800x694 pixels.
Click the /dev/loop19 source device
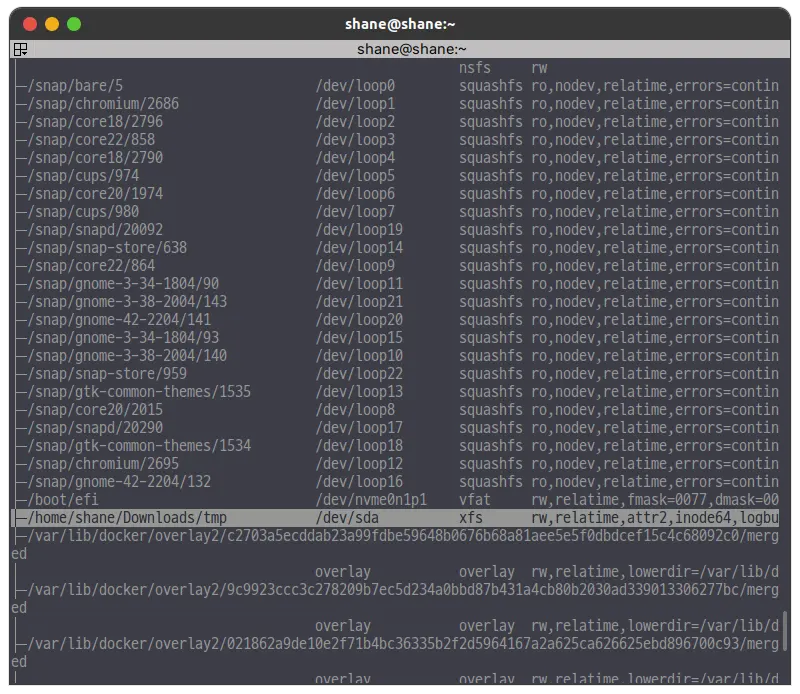pos(359,230)
